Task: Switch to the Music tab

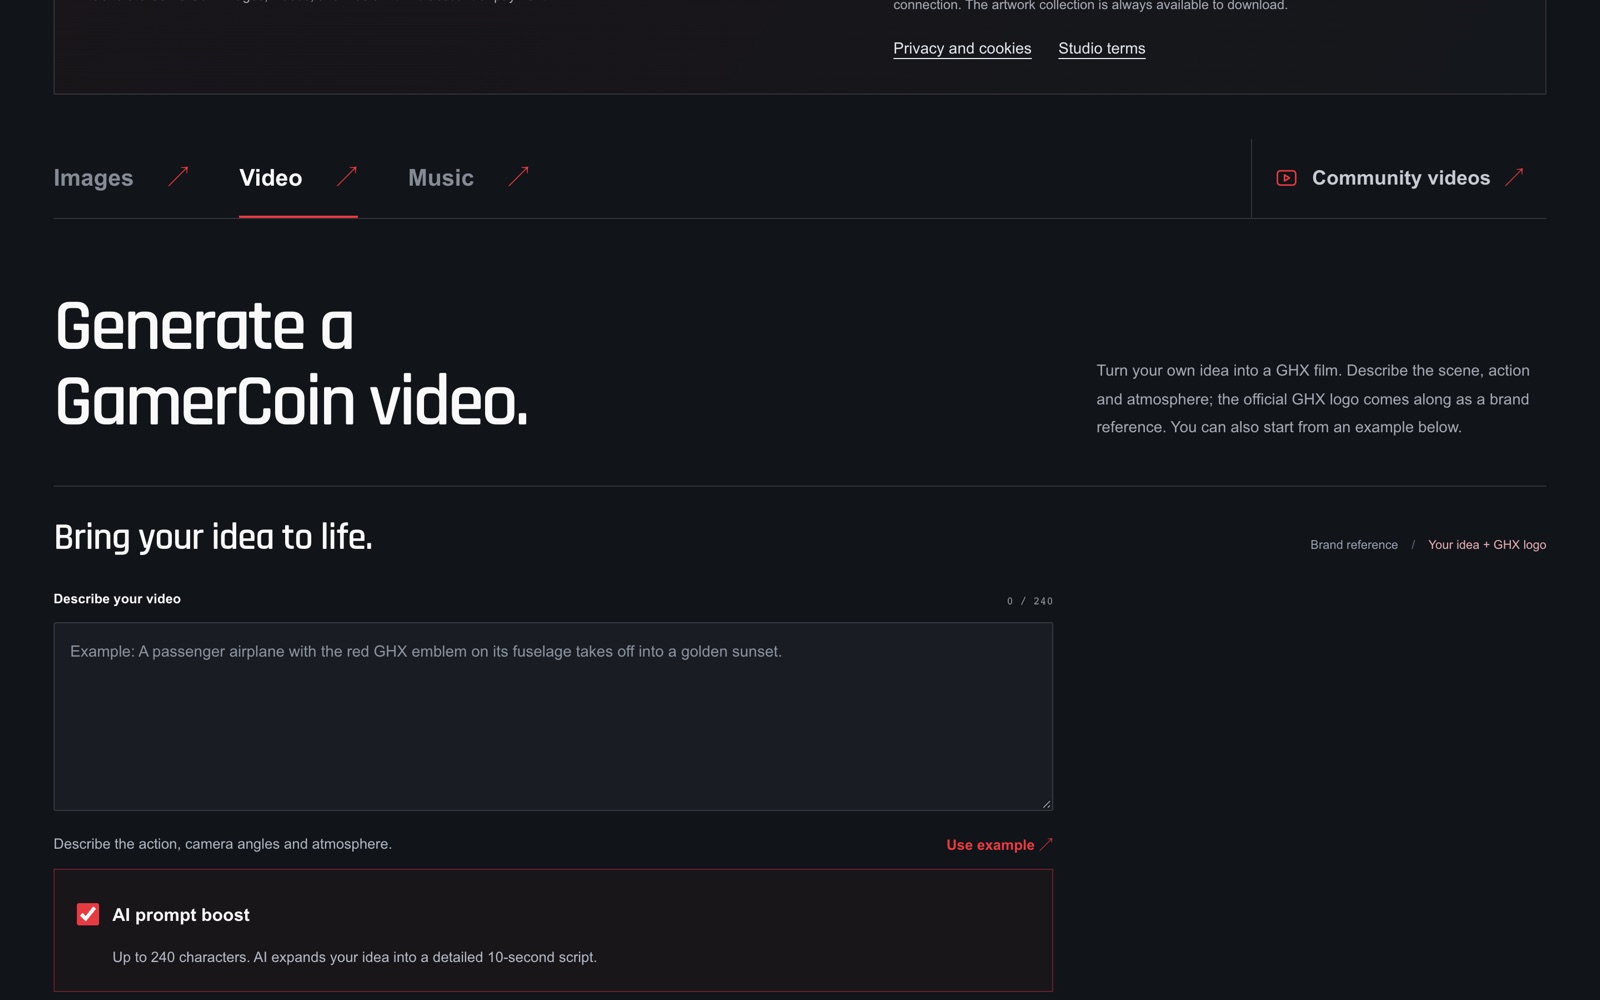Action: (441, 178)
